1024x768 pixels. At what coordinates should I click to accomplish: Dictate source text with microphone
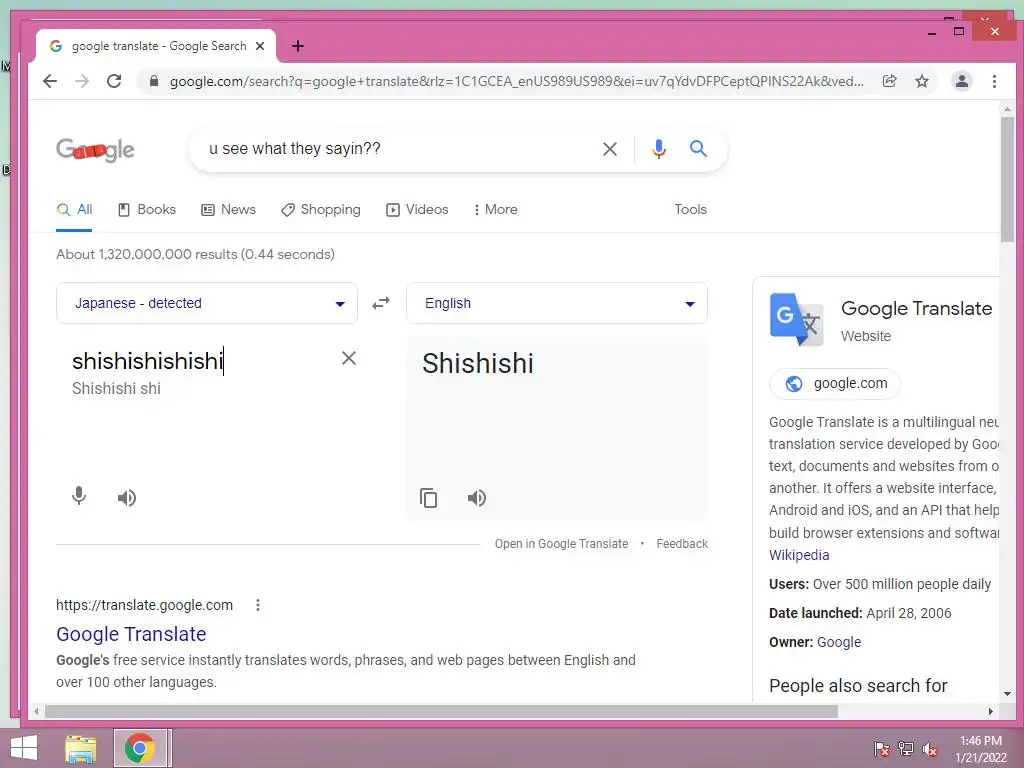pyautogui.click(x=79, y=496)
